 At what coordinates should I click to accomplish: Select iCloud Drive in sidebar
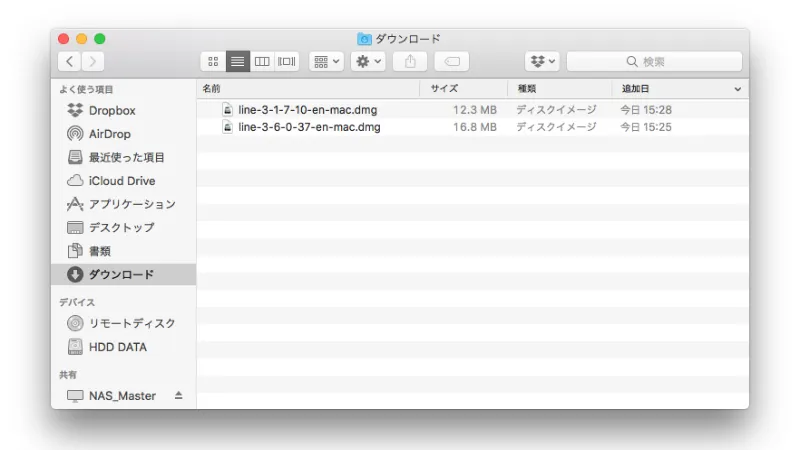pyautogui.click(x=121, y=181)
